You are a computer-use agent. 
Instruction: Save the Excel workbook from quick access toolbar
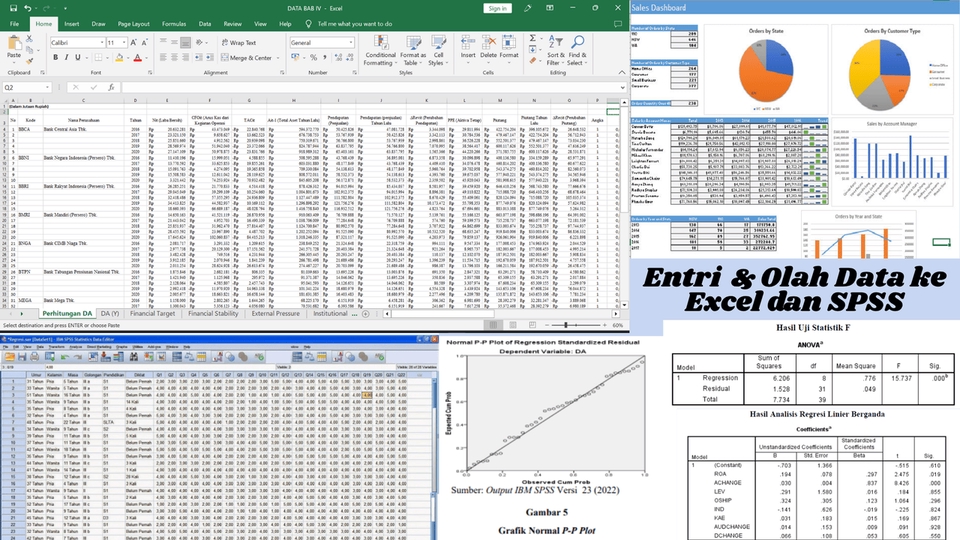point(13,8)
